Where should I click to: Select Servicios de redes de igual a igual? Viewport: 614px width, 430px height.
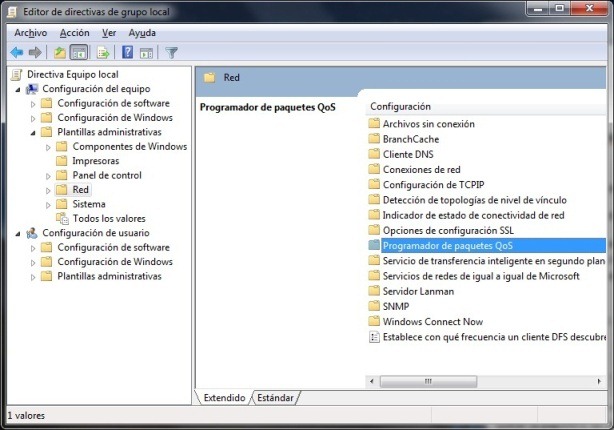coord(481,276)
